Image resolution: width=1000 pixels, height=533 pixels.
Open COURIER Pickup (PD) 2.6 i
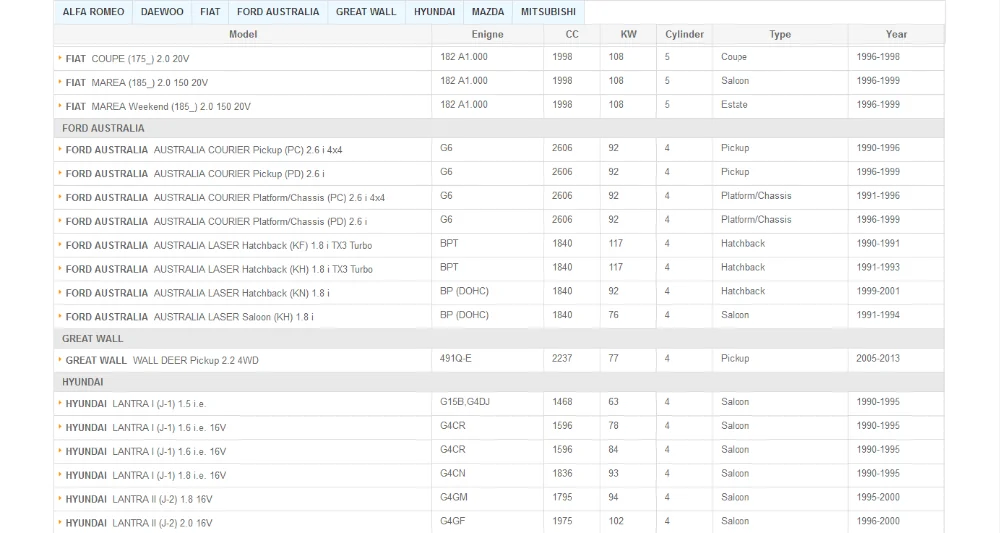pos(195,173)
